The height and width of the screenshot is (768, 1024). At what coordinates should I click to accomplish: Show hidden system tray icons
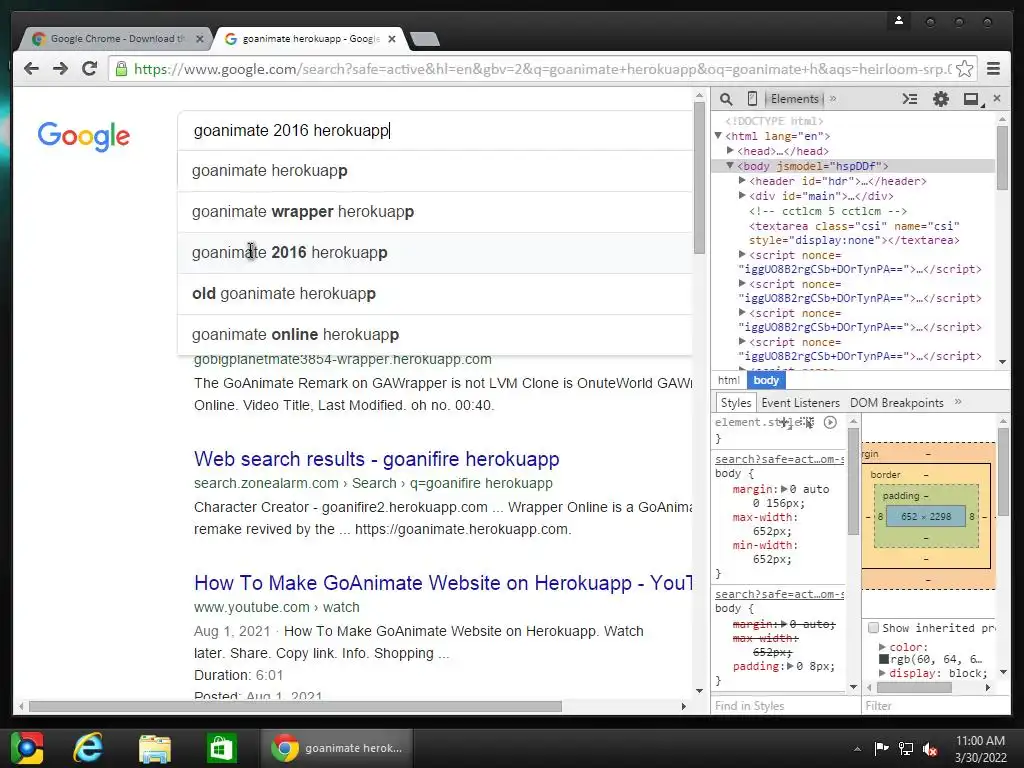tap(857, 749)
